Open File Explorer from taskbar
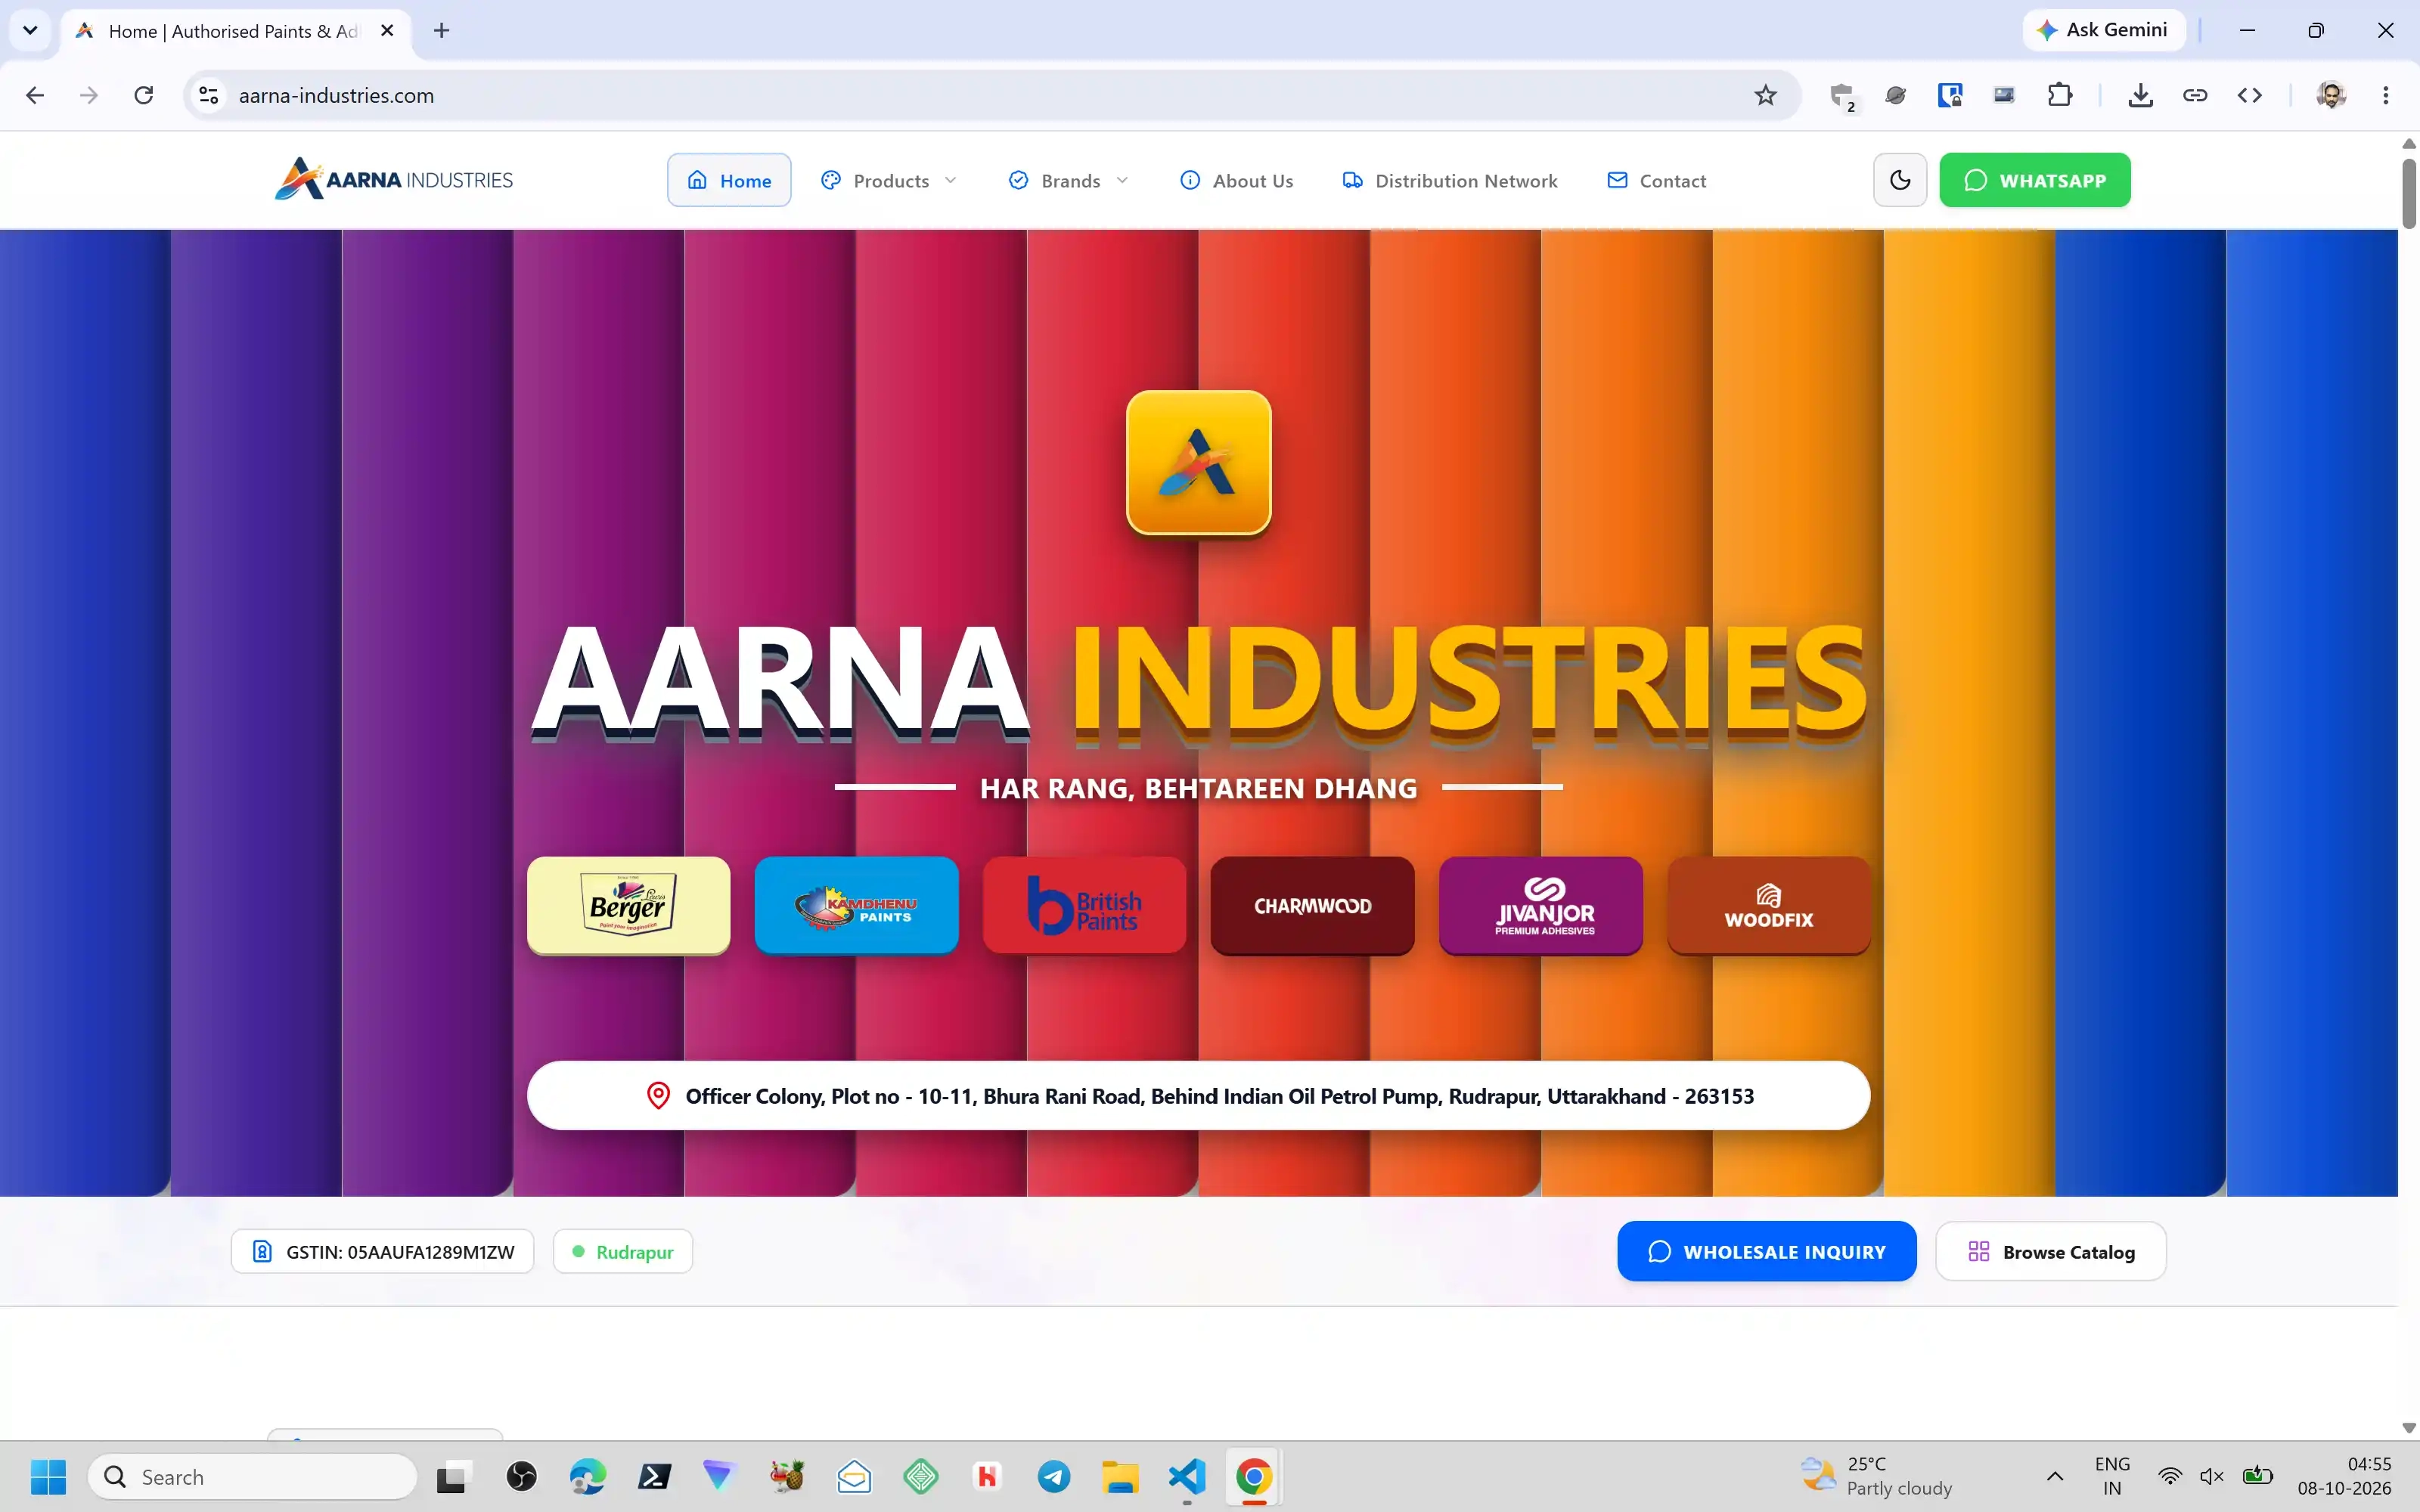 [1120, 1476]
